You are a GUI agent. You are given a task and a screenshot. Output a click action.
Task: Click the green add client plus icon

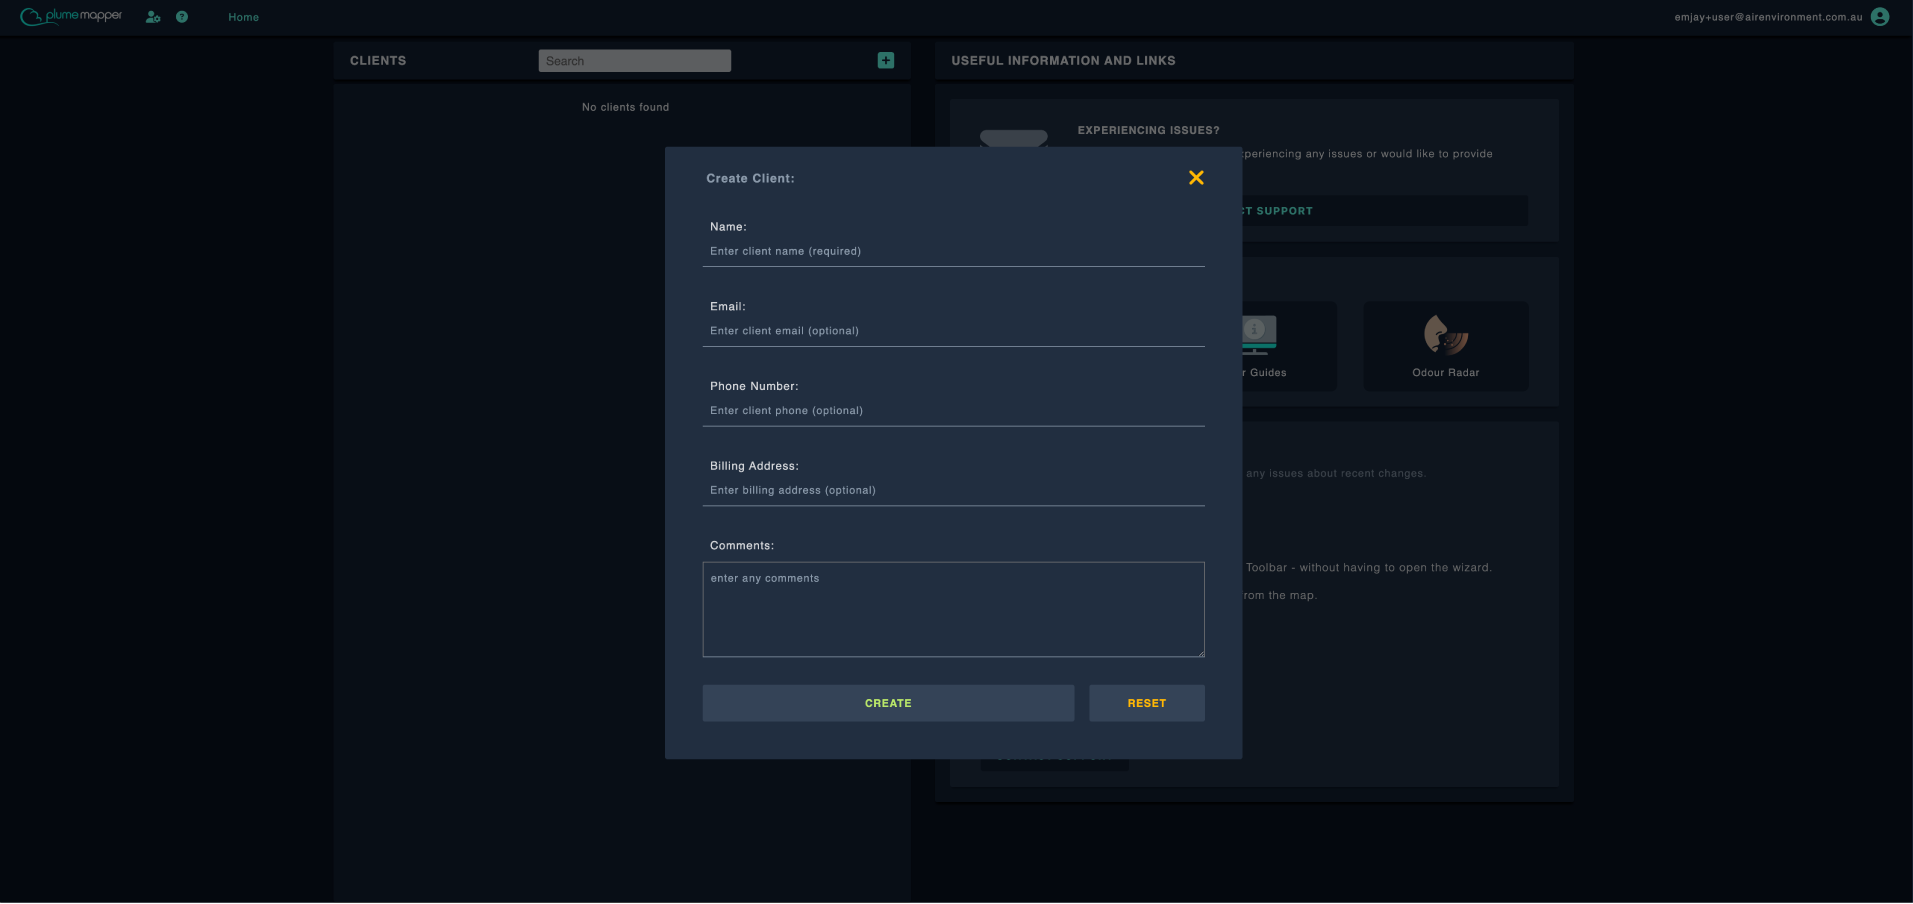[x=886, y=60]
